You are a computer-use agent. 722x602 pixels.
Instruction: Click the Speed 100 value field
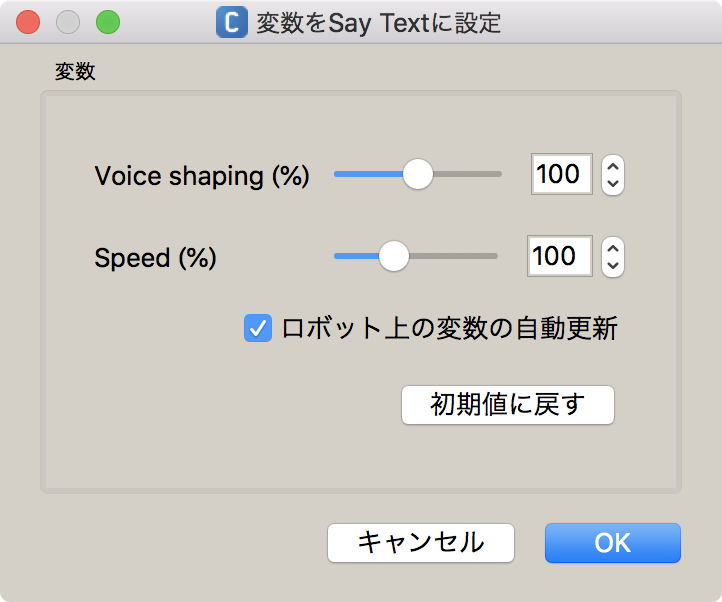coord(559,256)
